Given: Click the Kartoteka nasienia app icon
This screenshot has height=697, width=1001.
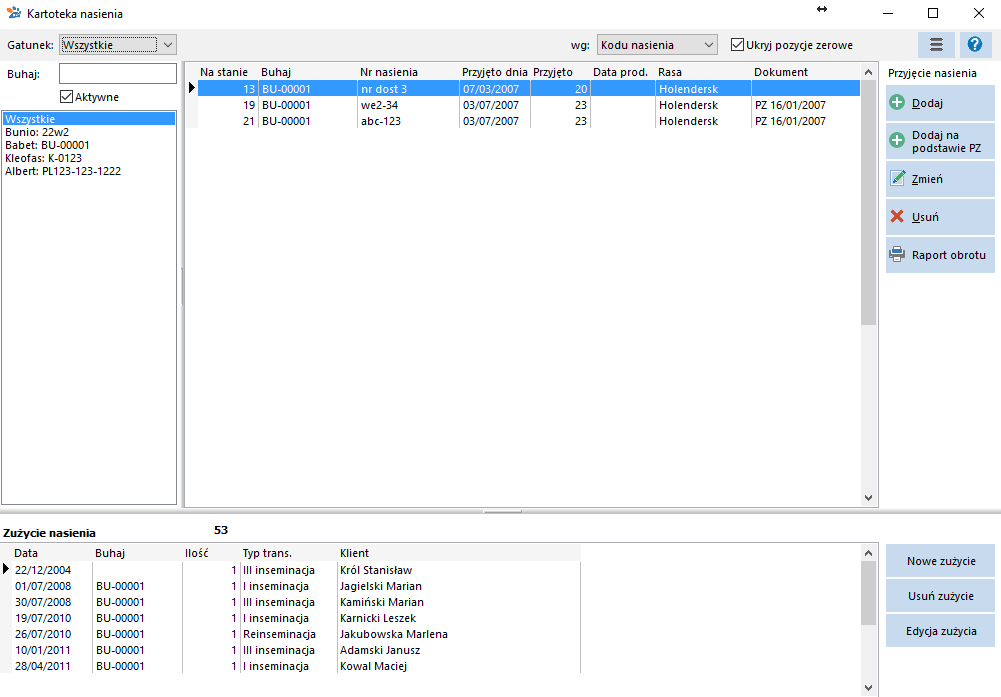Looking at the screenshot, I should [x=13, y=13].
